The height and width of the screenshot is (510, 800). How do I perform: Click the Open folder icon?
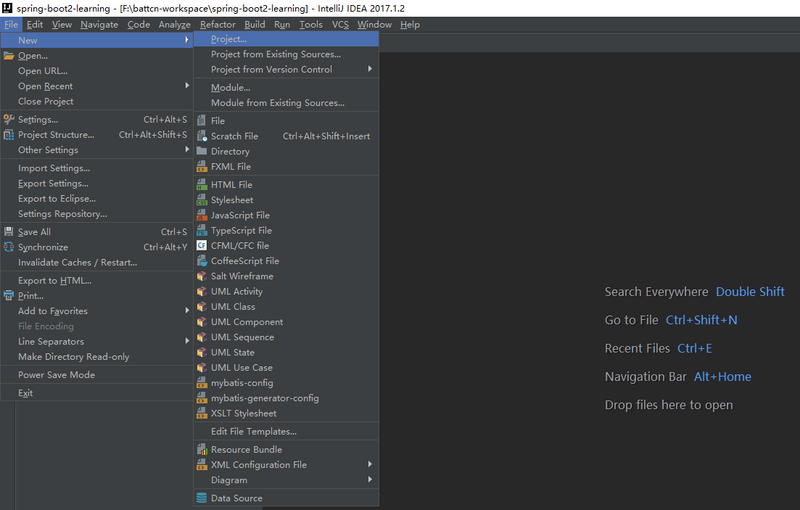click(9, 56)
